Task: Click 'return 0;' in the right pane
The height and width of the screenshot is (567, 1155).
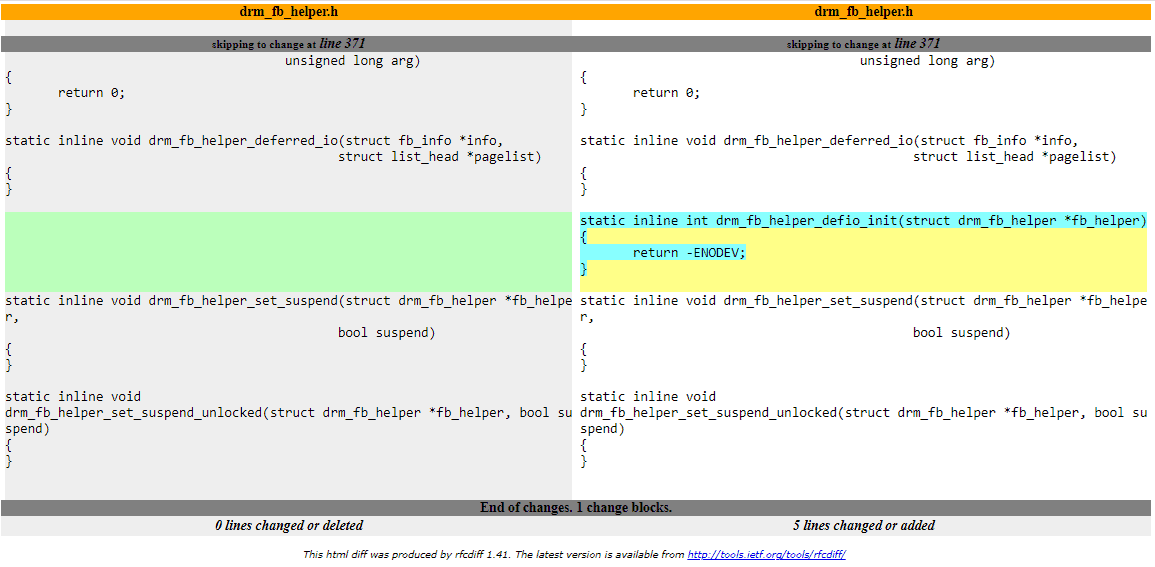Action: click(667, 93)
